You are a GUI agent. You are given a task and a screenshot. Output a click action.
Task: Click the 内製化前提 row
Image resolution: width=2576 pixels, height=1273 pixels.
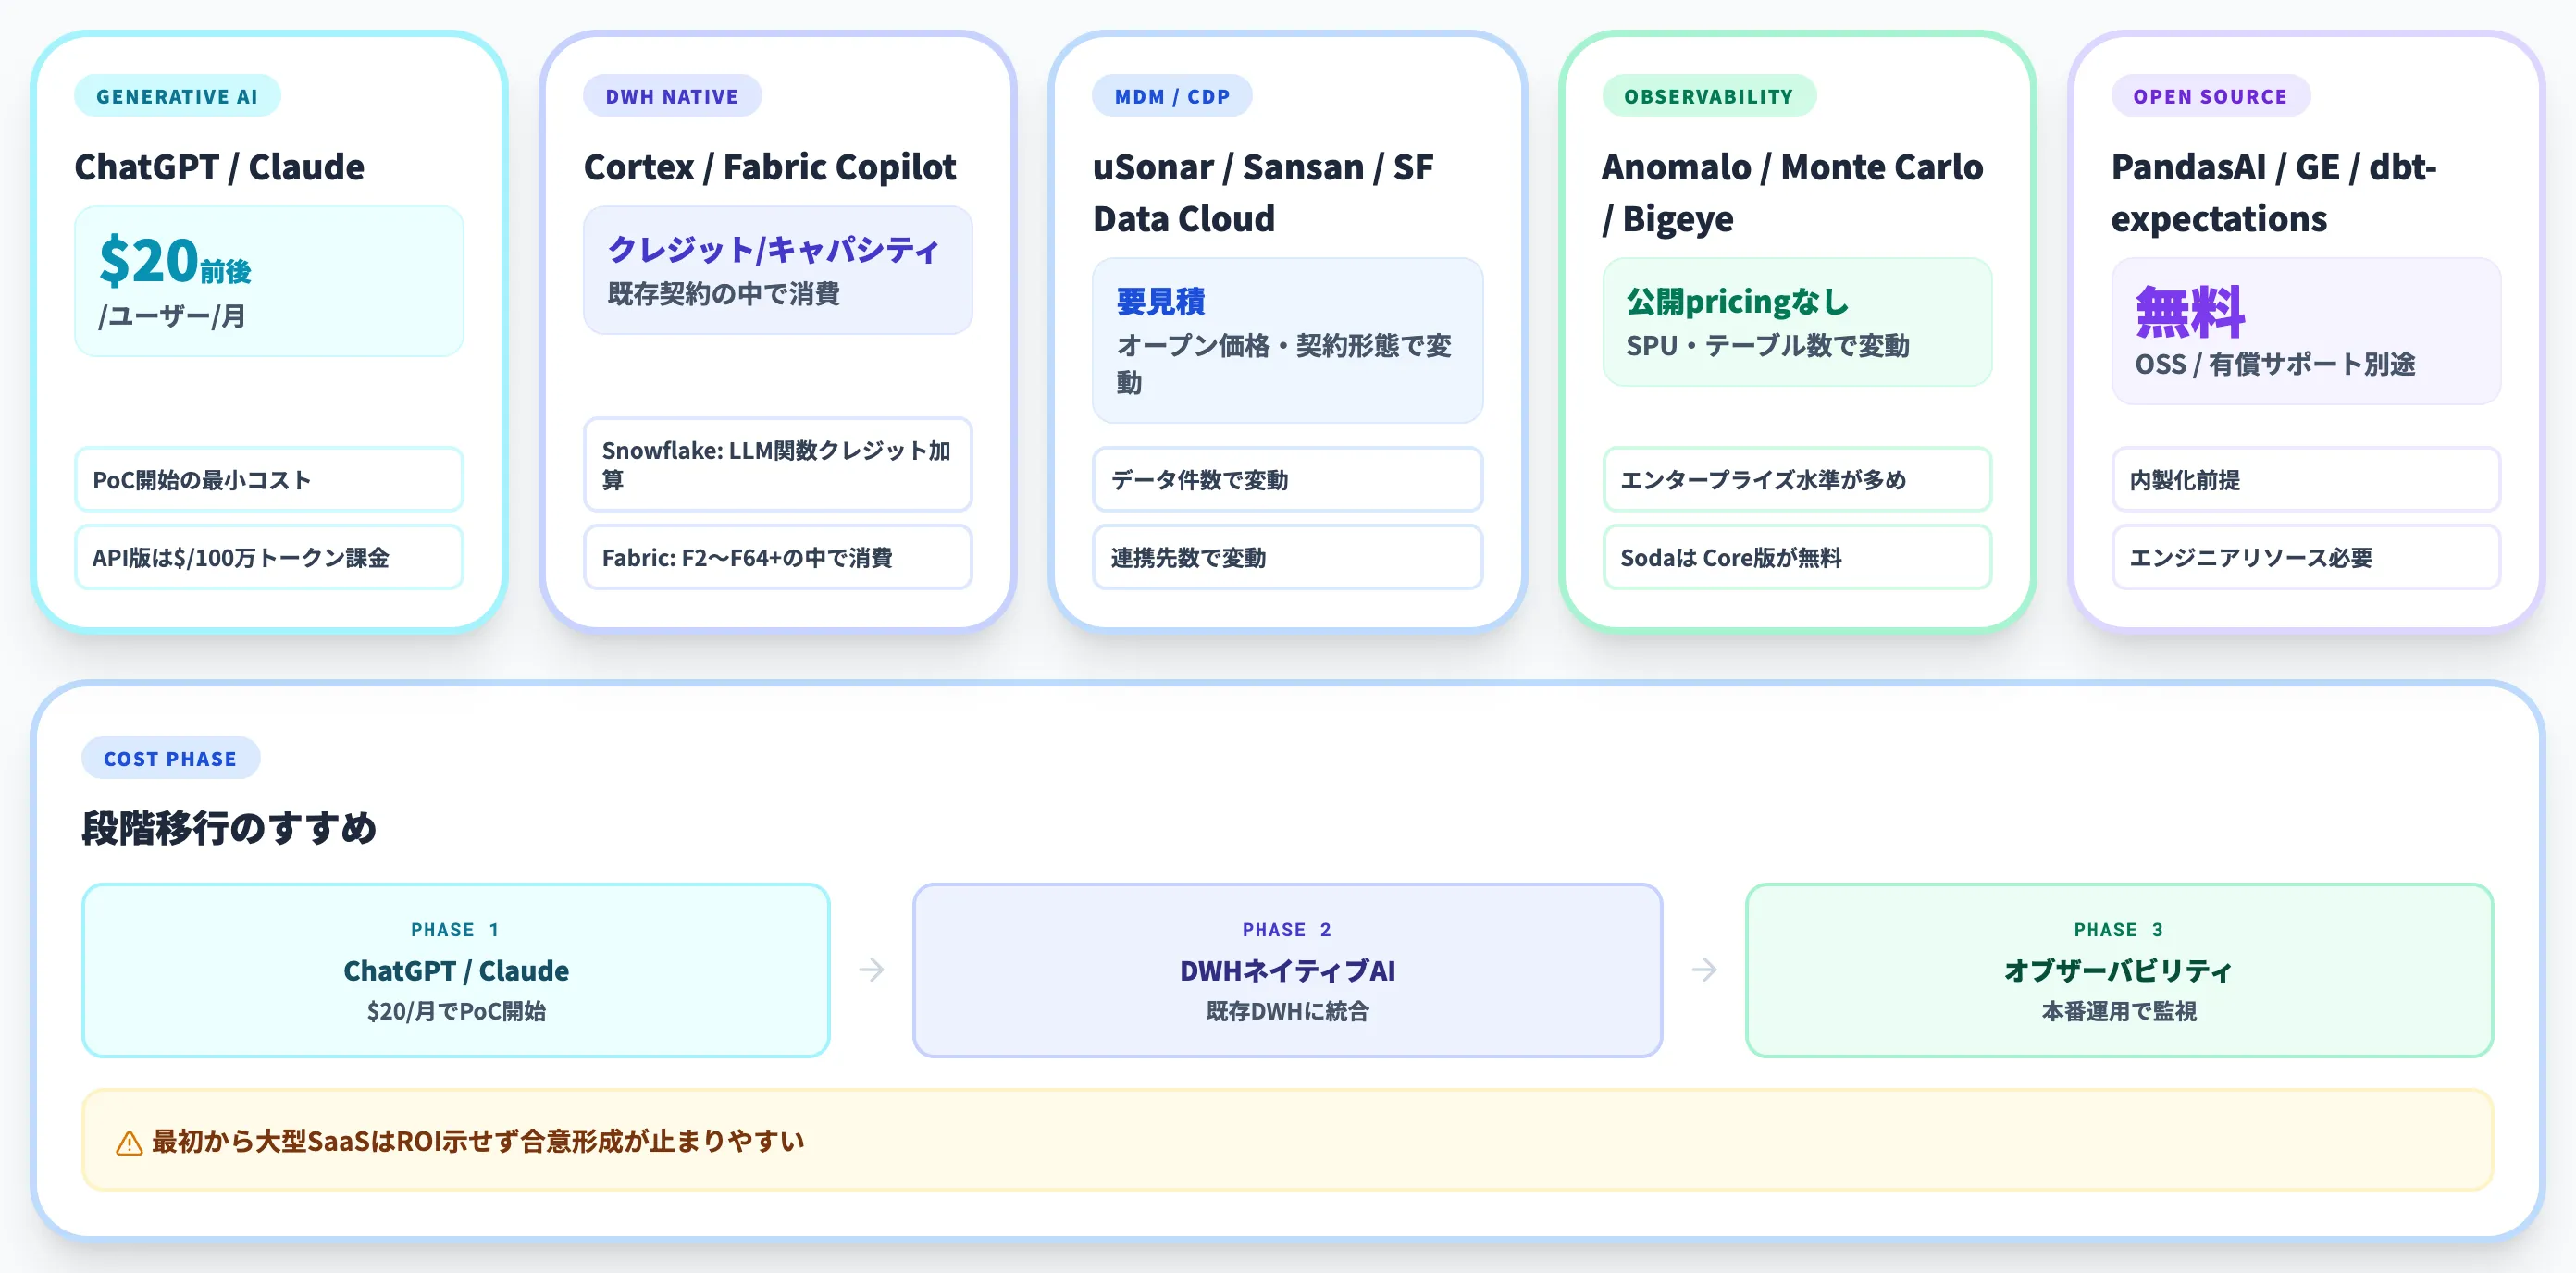2306,479
